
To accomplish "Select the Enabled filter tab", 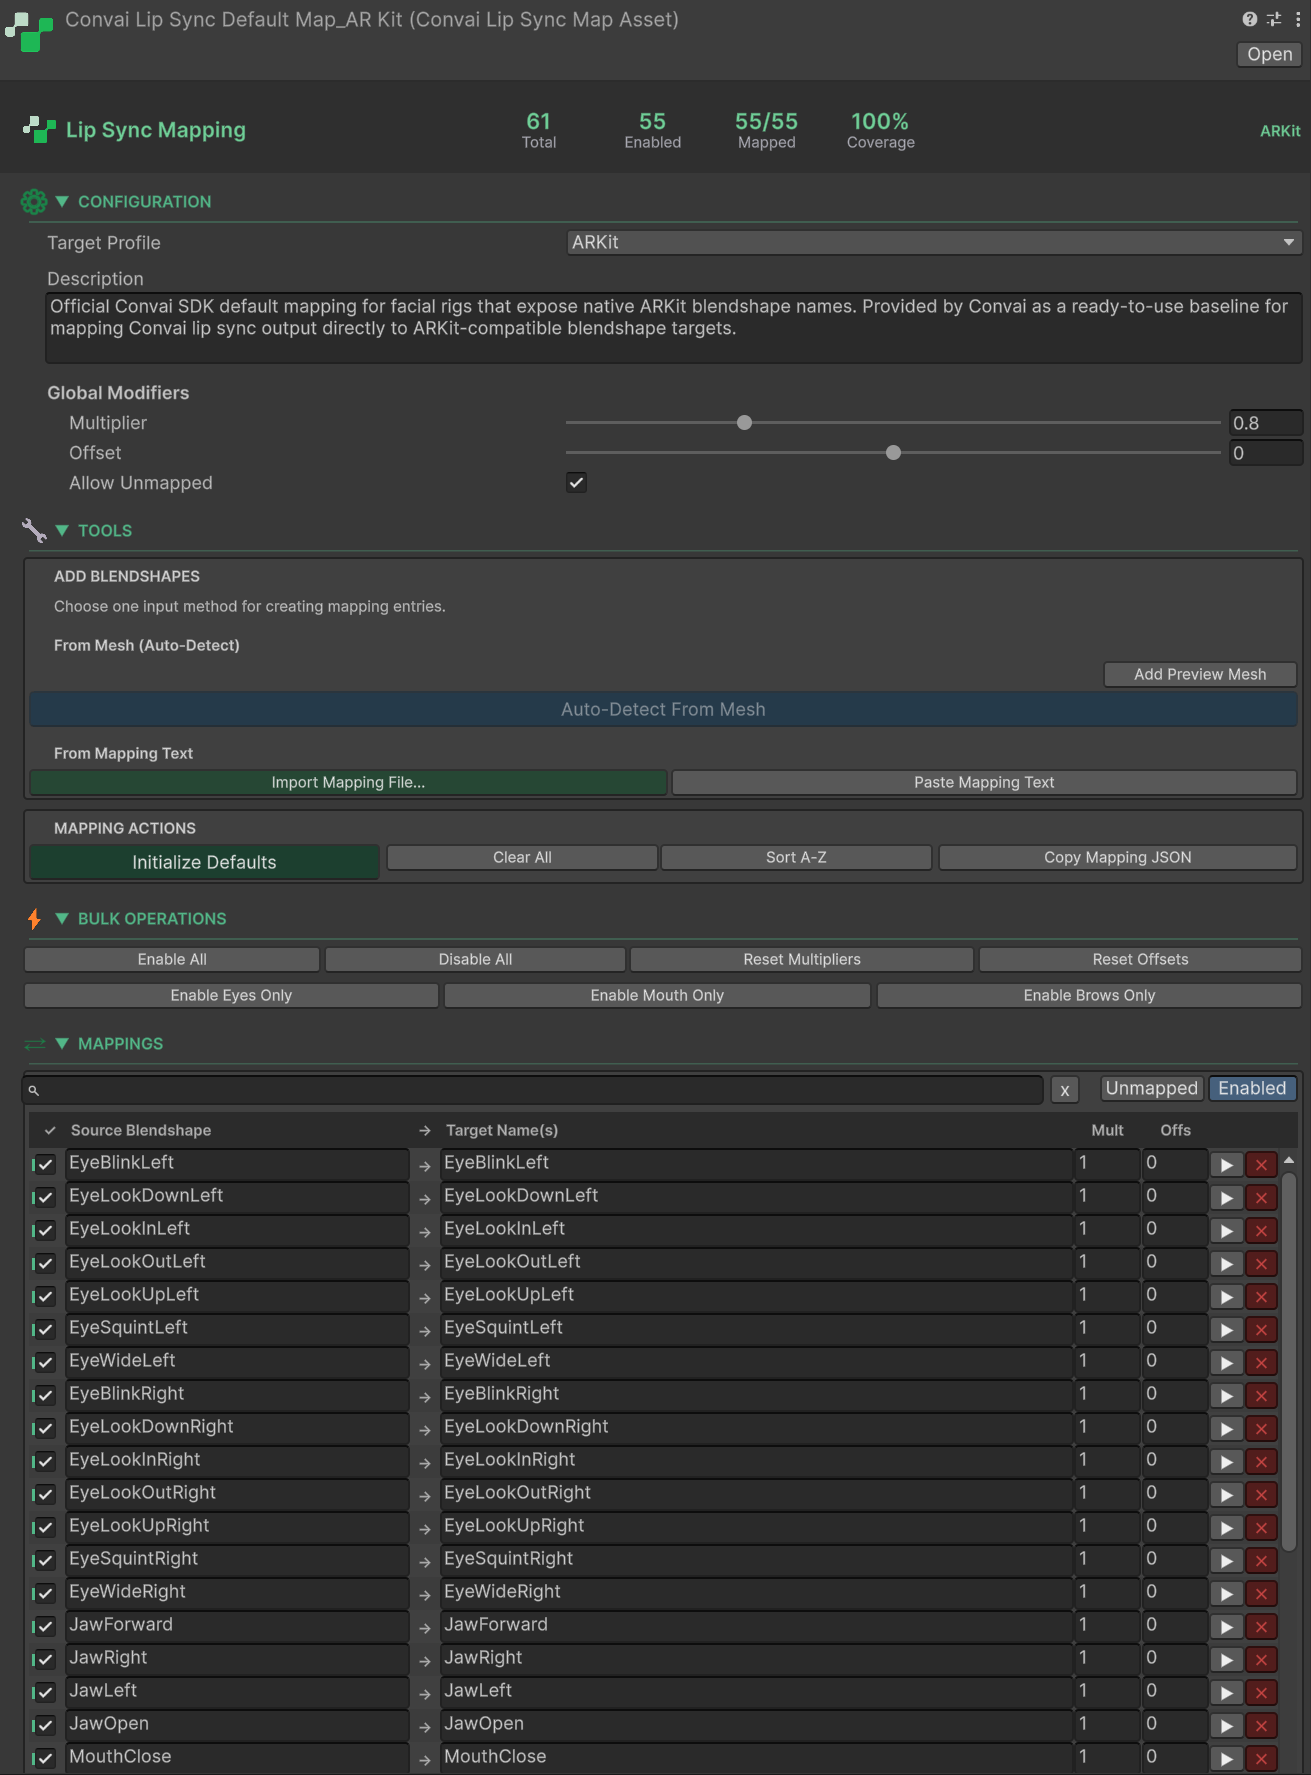I will pyautogui.click(x=1251, y=1088).
